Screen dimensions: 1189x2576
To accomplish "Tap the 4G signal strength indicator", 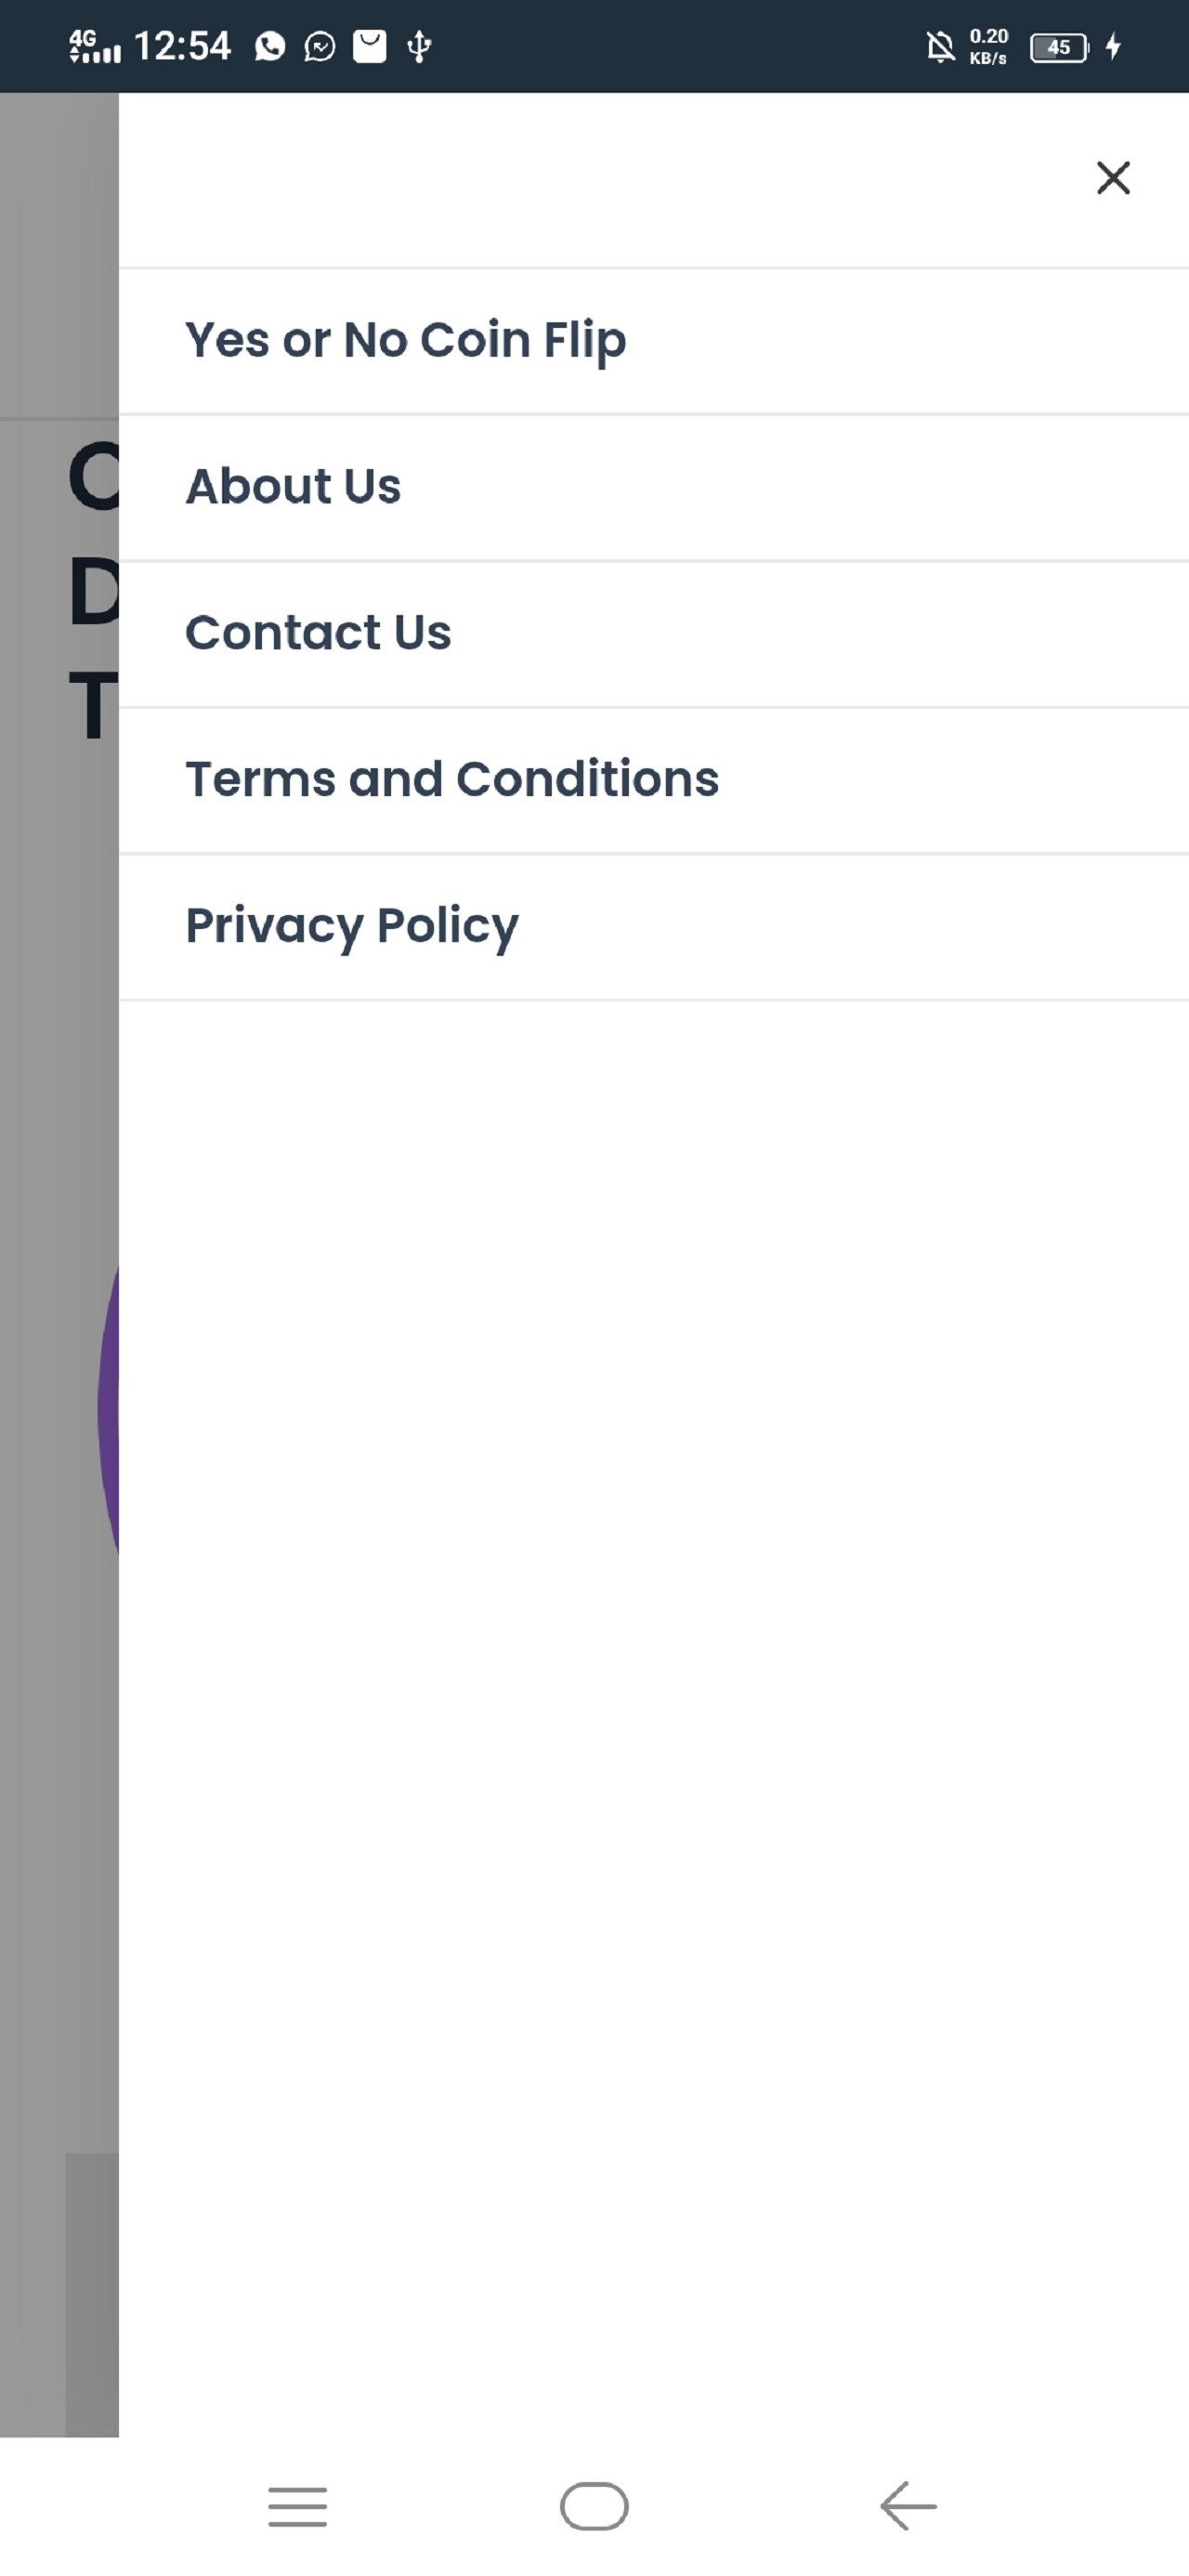I will (94, 46).
